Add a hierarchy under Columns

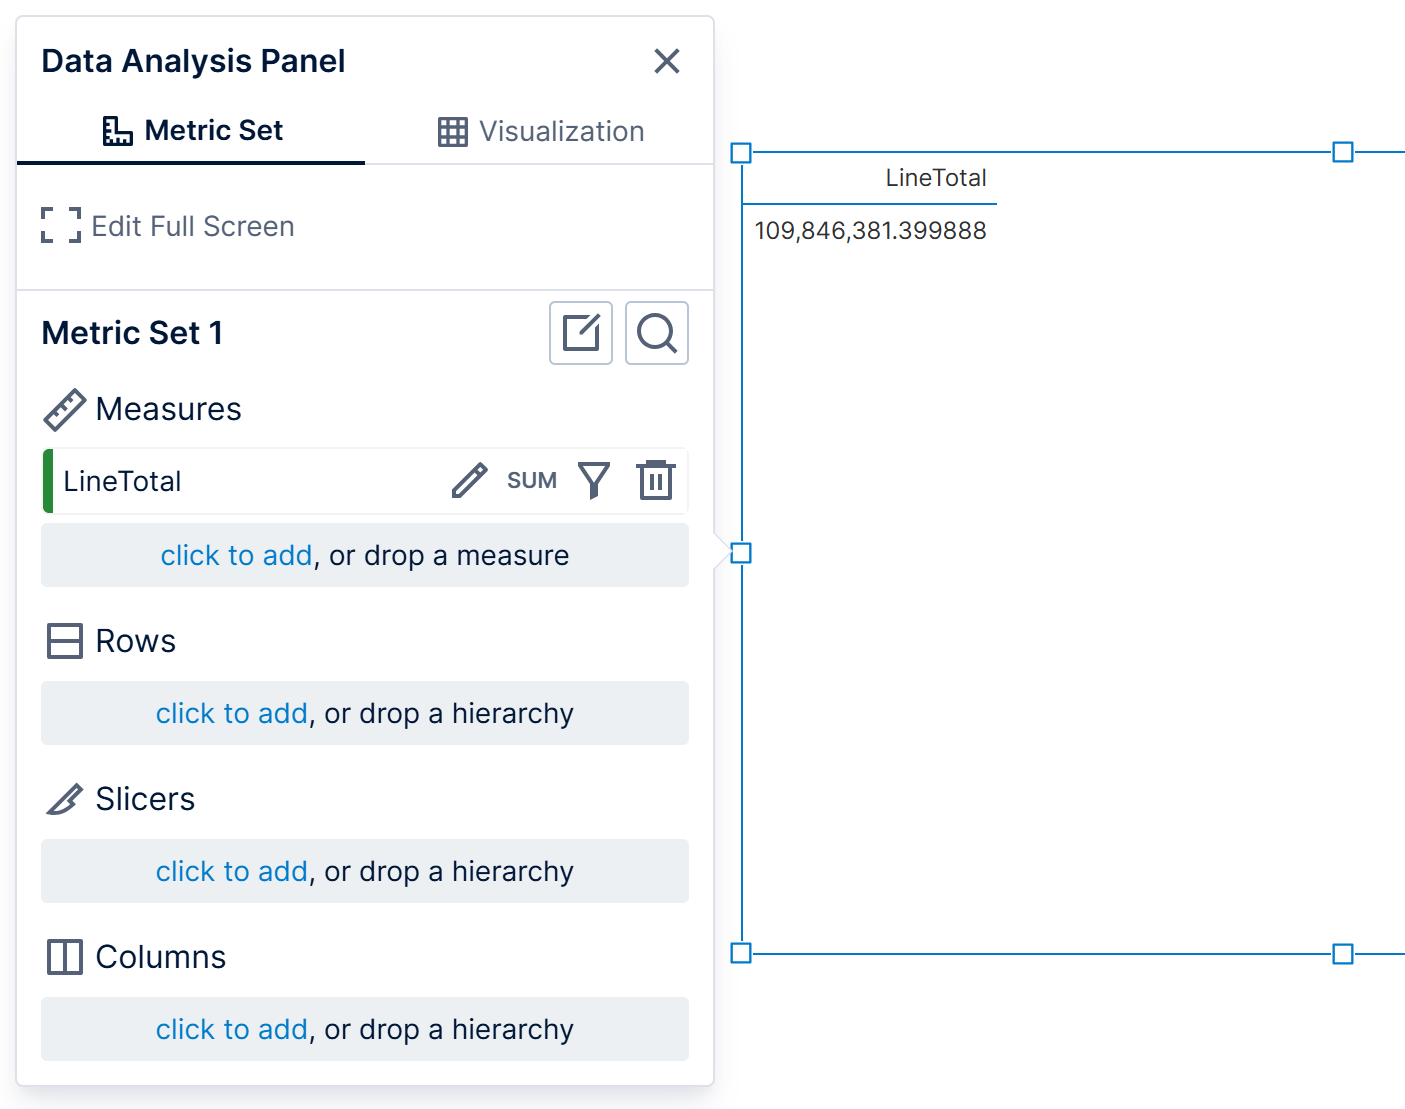365,1029
